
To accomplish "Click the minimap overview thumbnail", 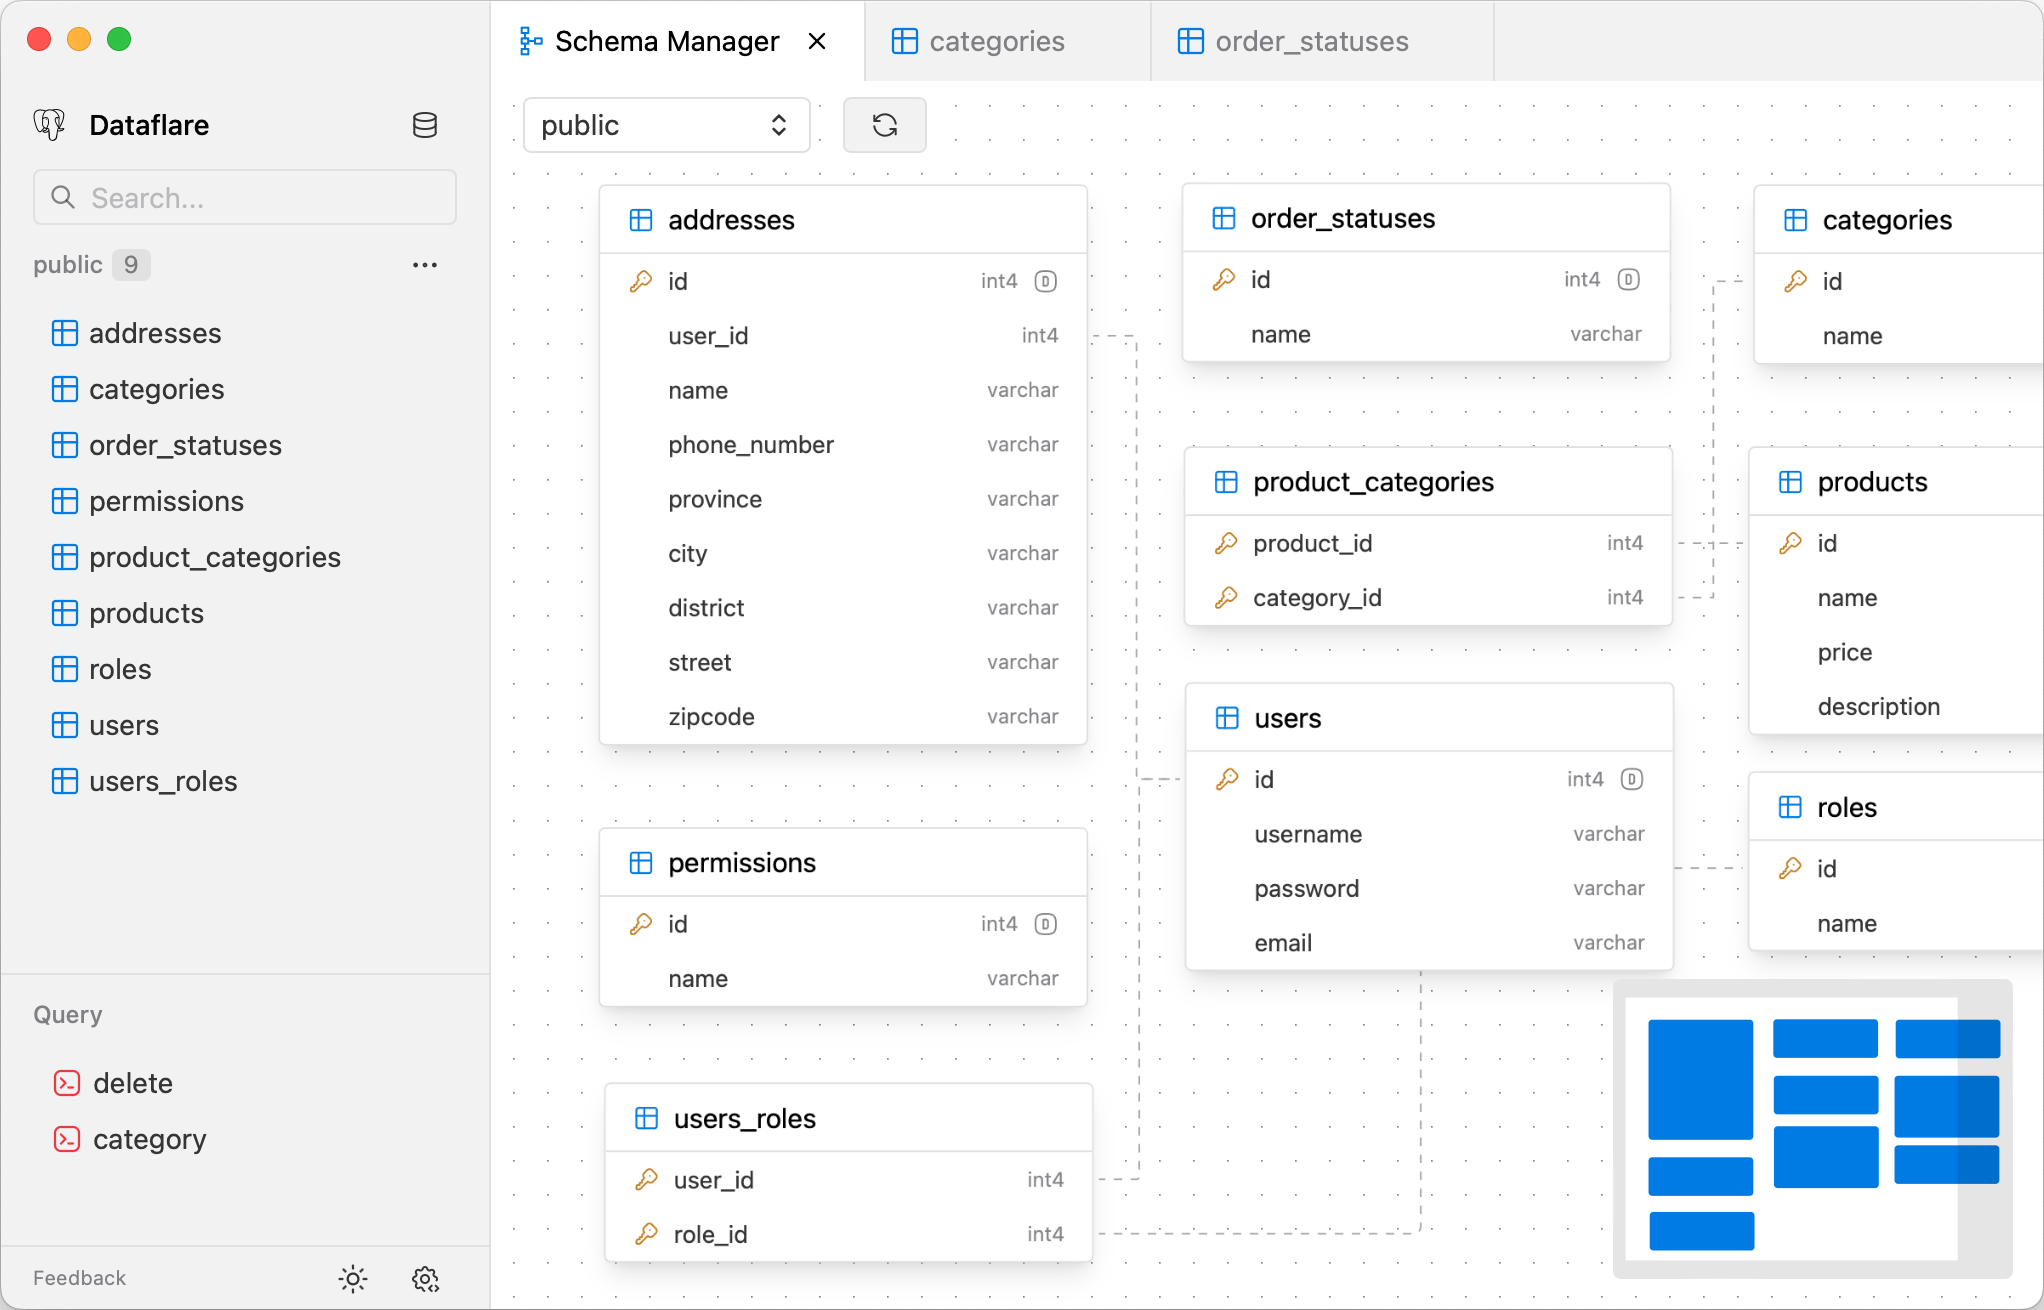I will pos(1810,1128).
